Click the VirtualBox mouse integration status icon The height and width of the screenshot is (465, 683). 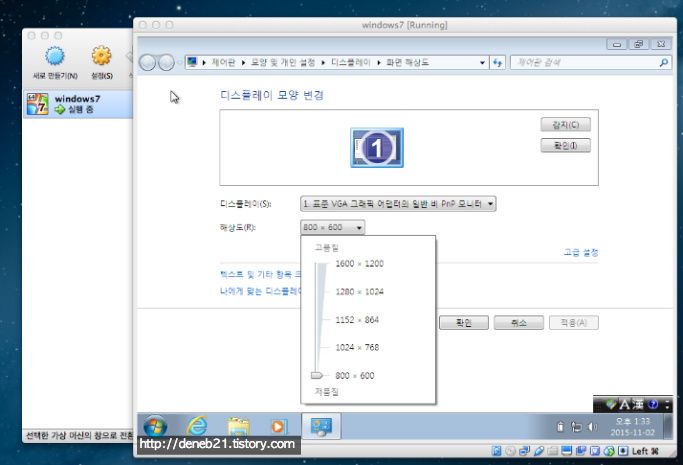pos(609,451)
